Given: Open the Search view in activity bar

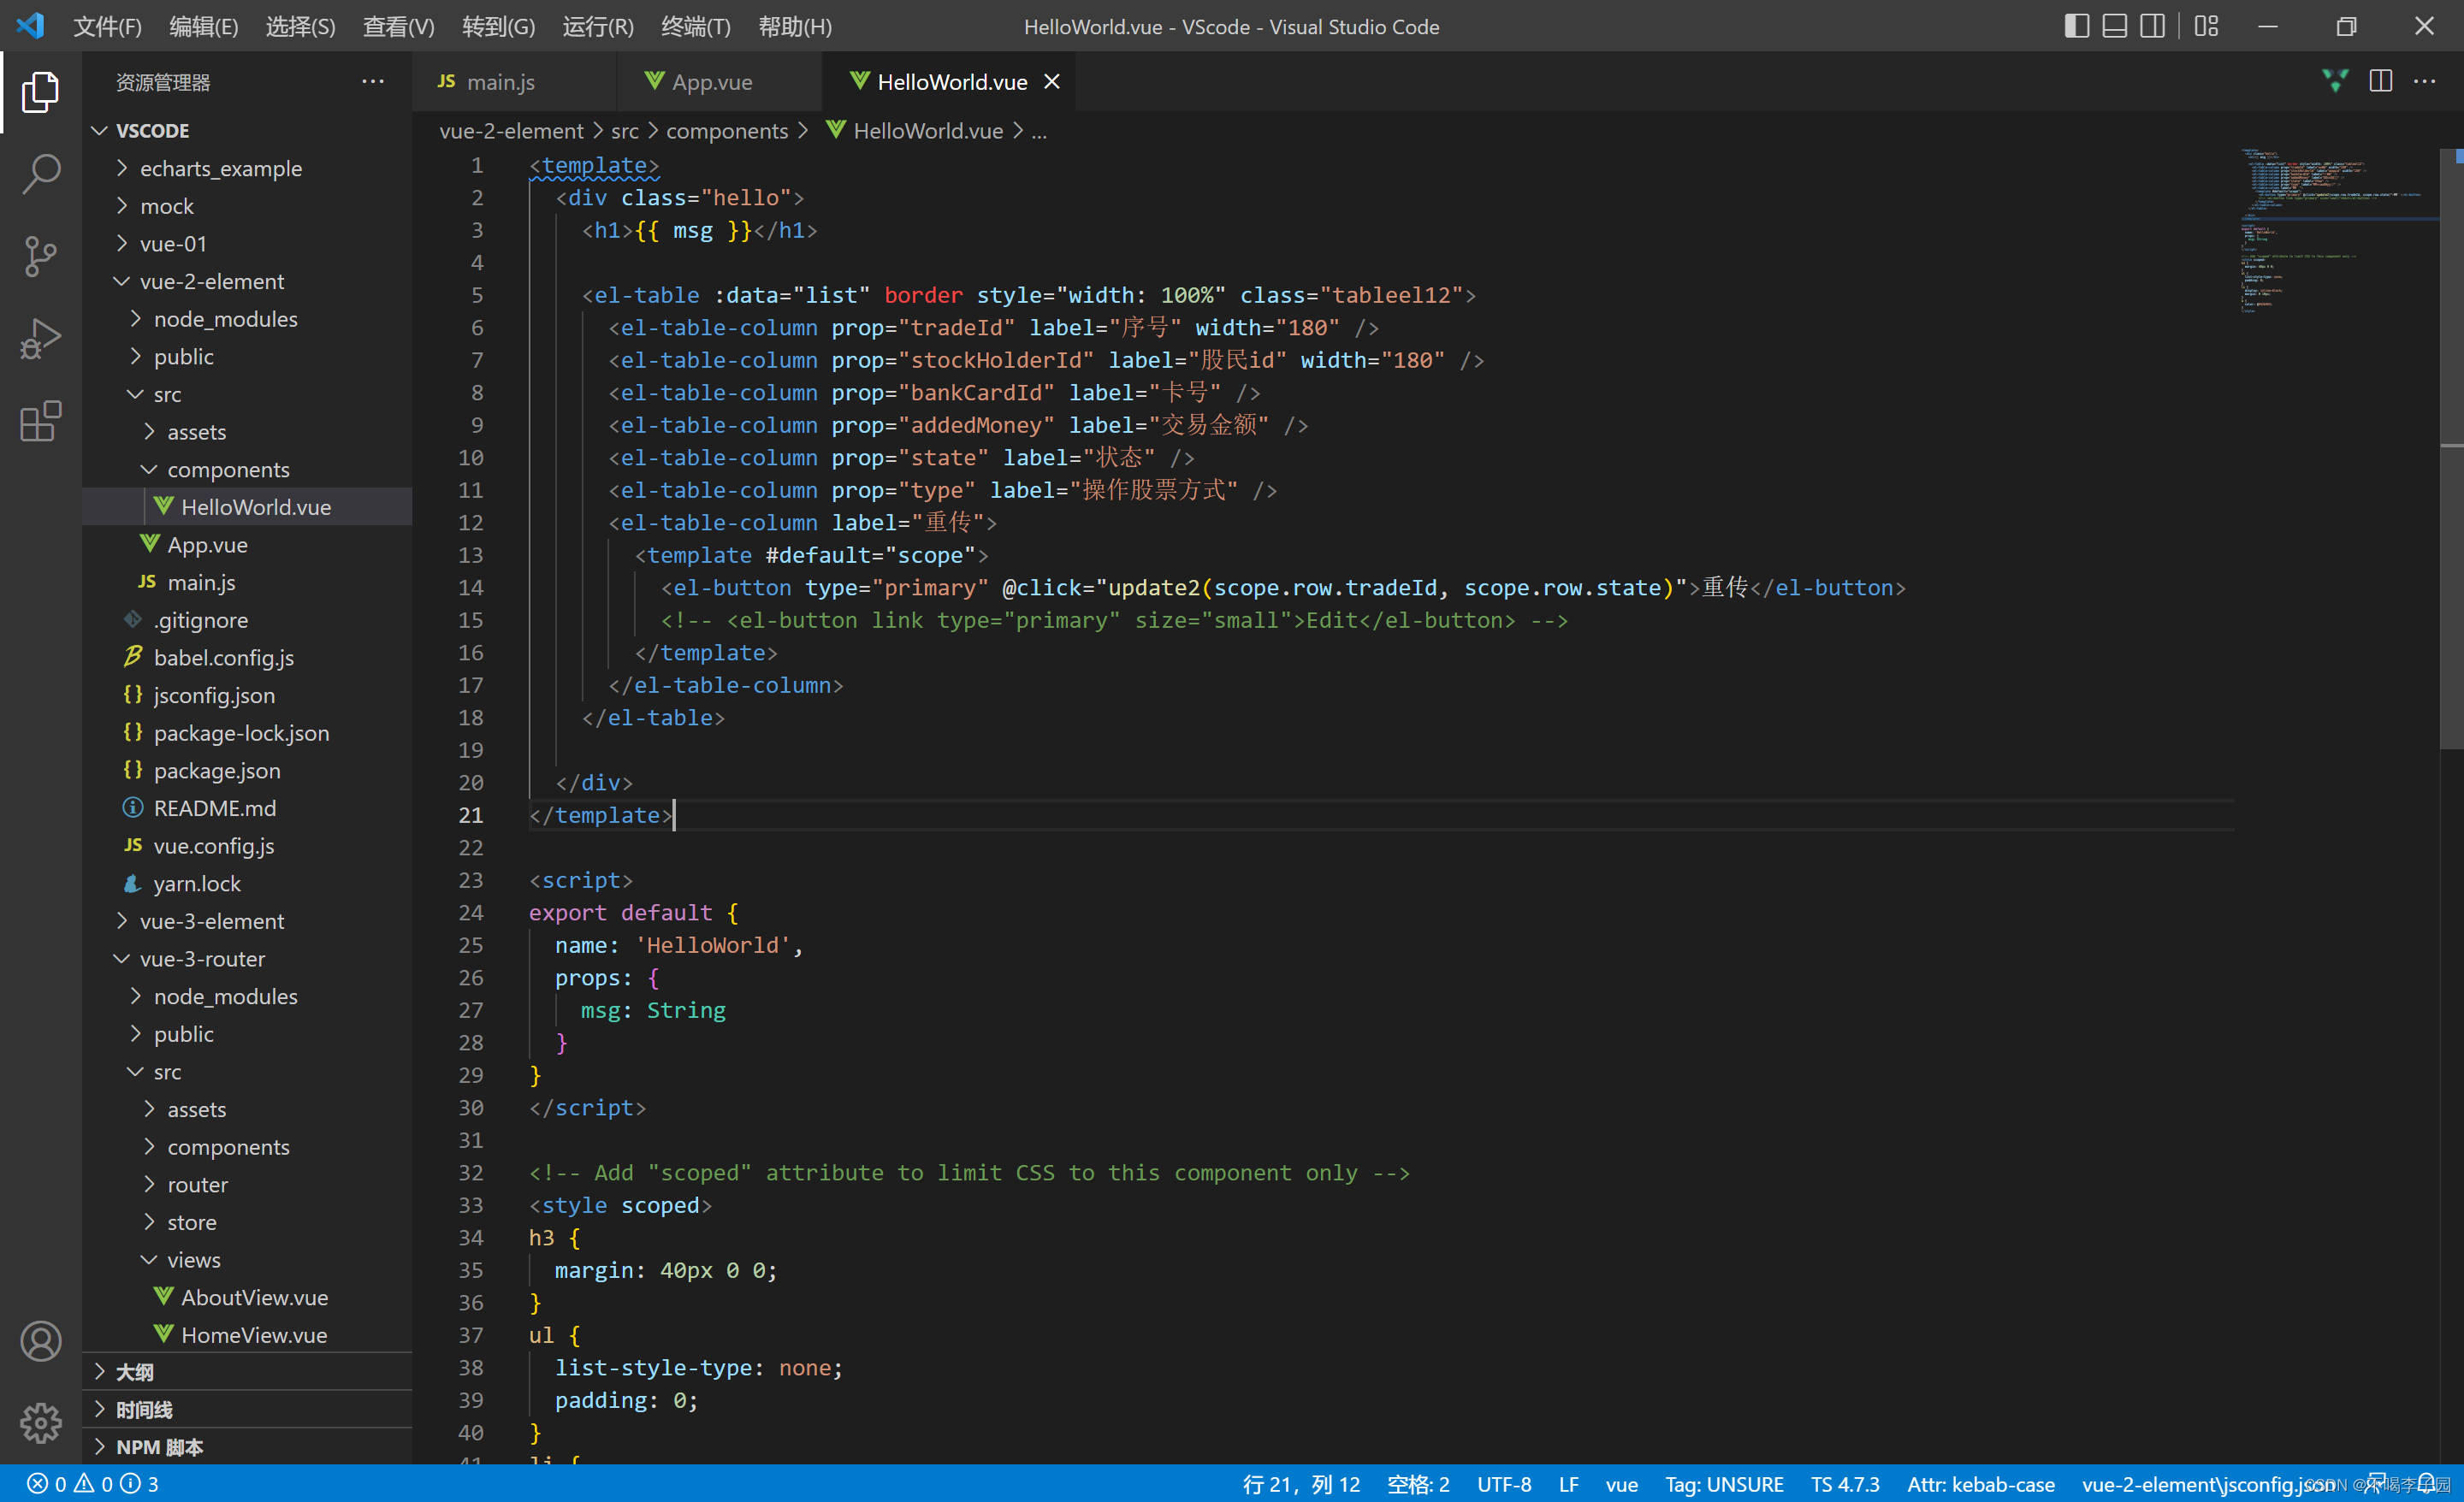Looking at the screenshot, I should coord(40,174).
